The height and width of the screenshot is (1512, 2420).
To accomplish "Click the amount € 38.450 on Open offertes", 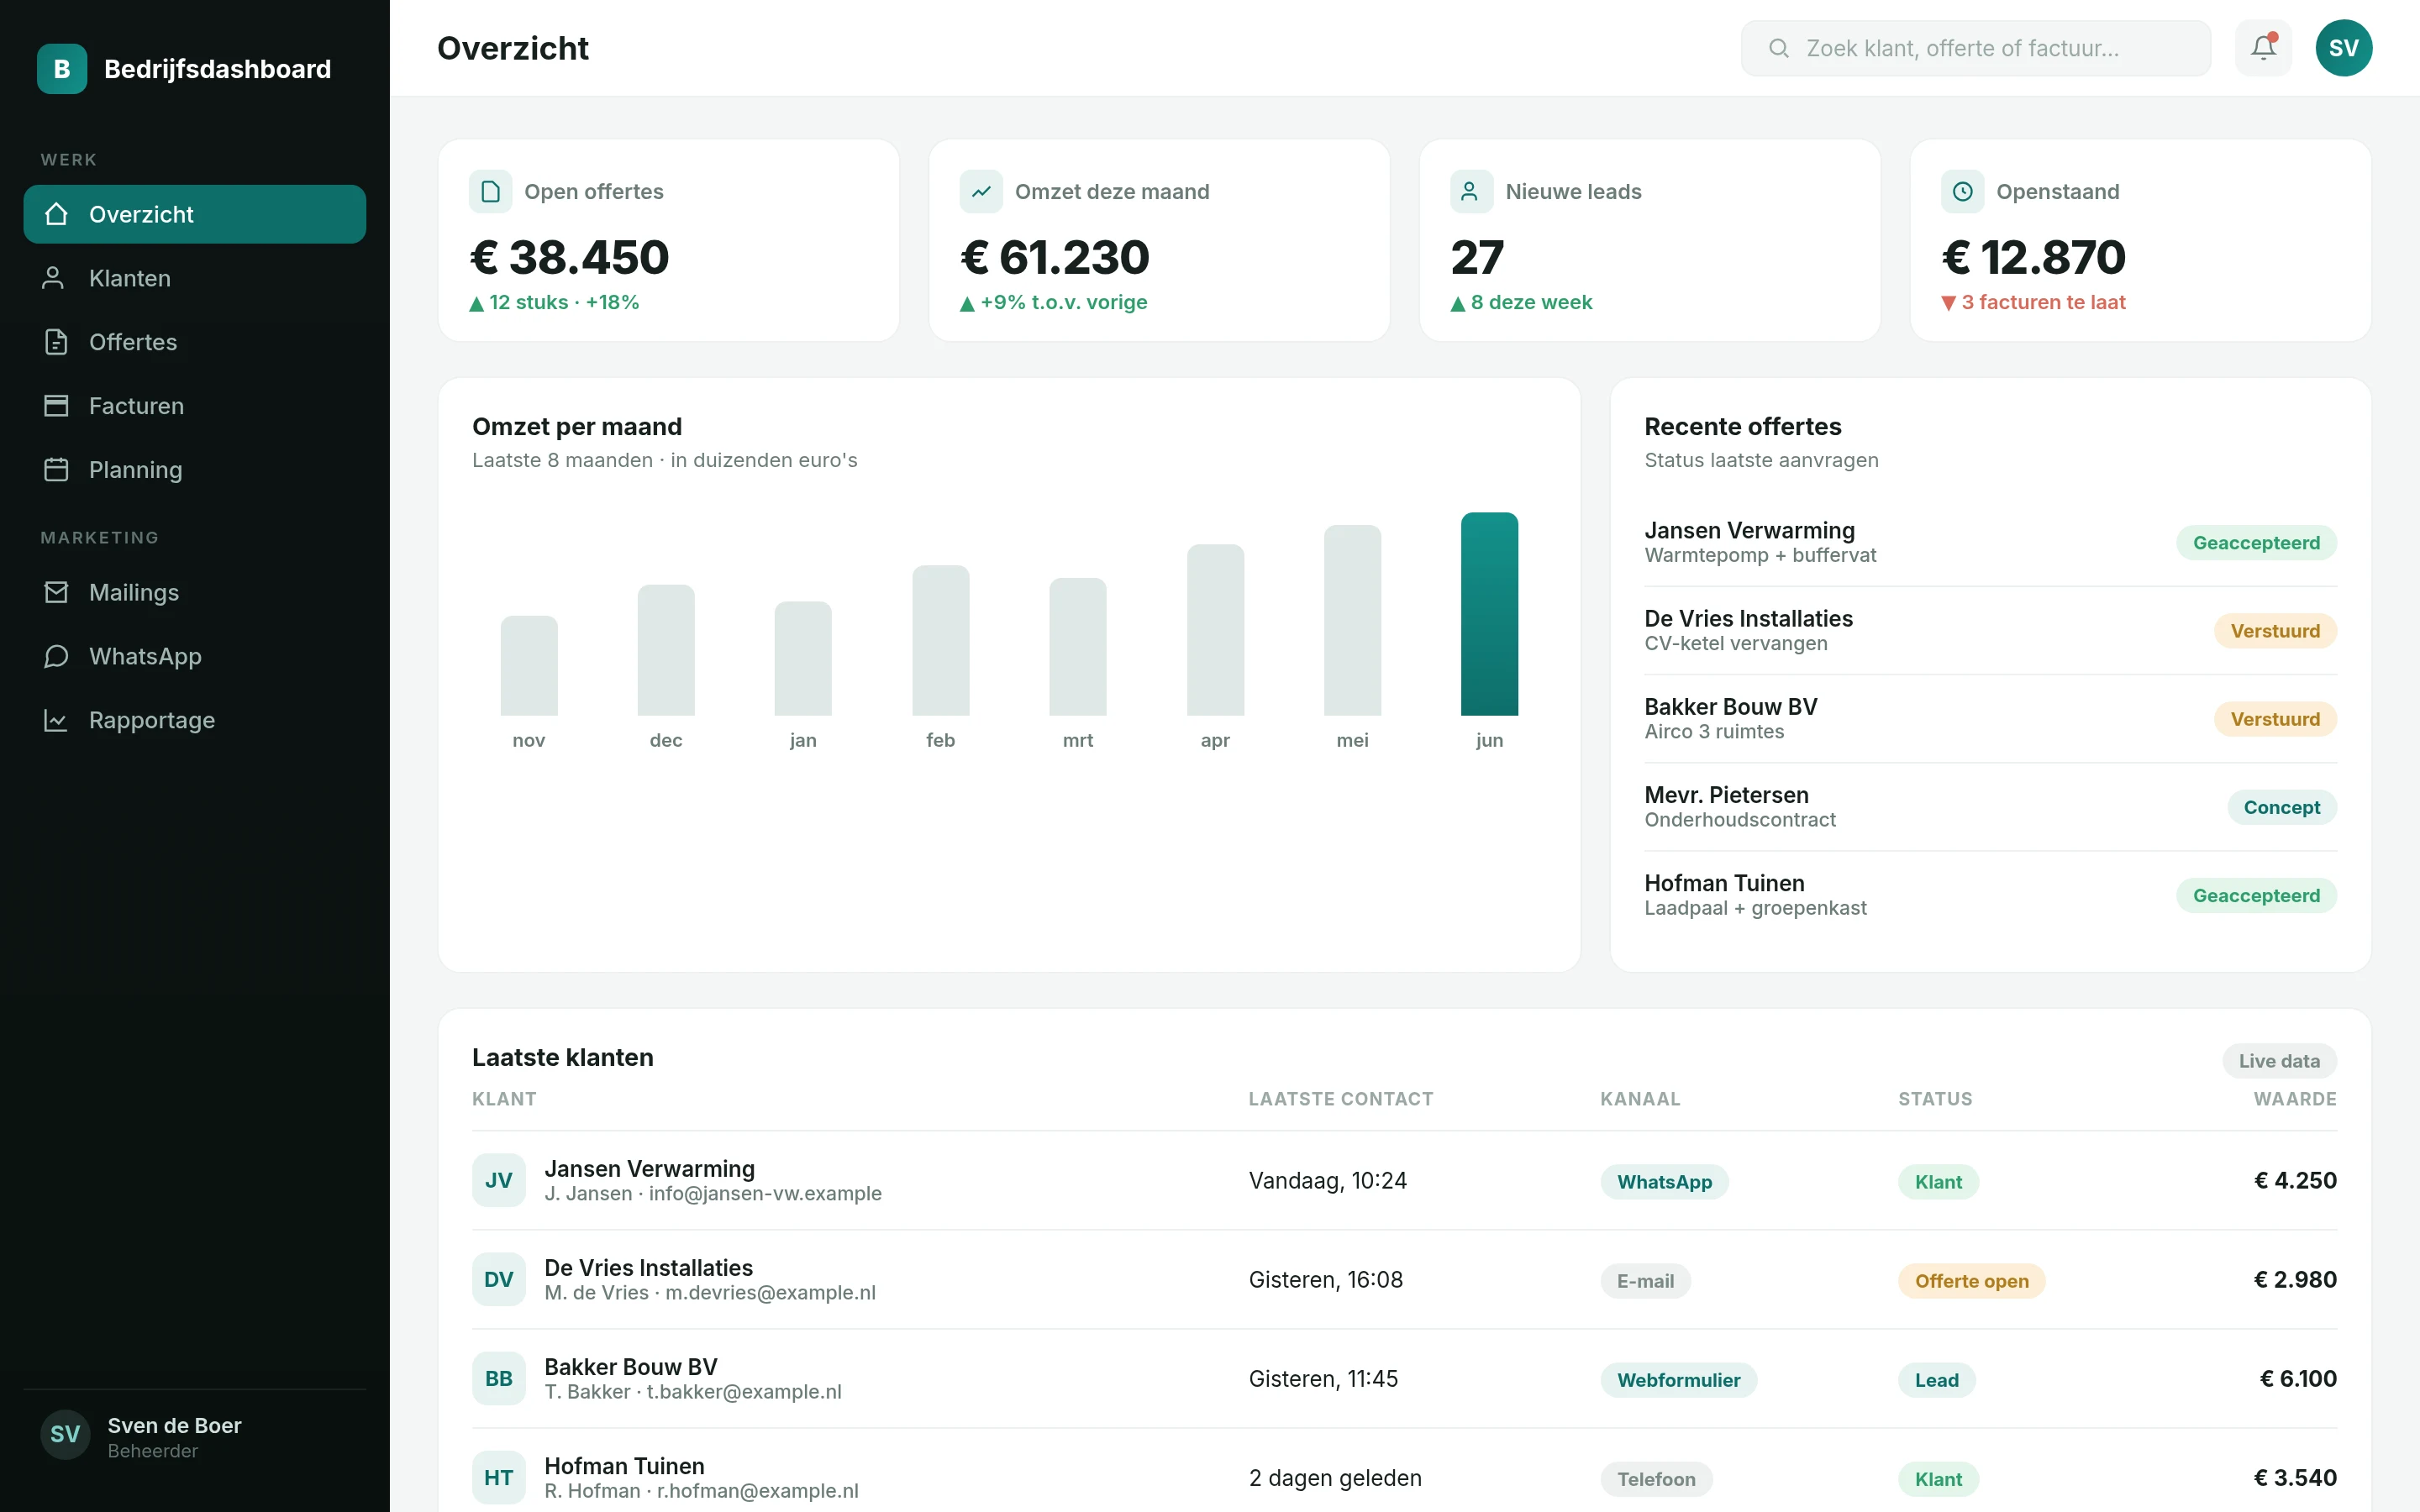I will [569, 257].
